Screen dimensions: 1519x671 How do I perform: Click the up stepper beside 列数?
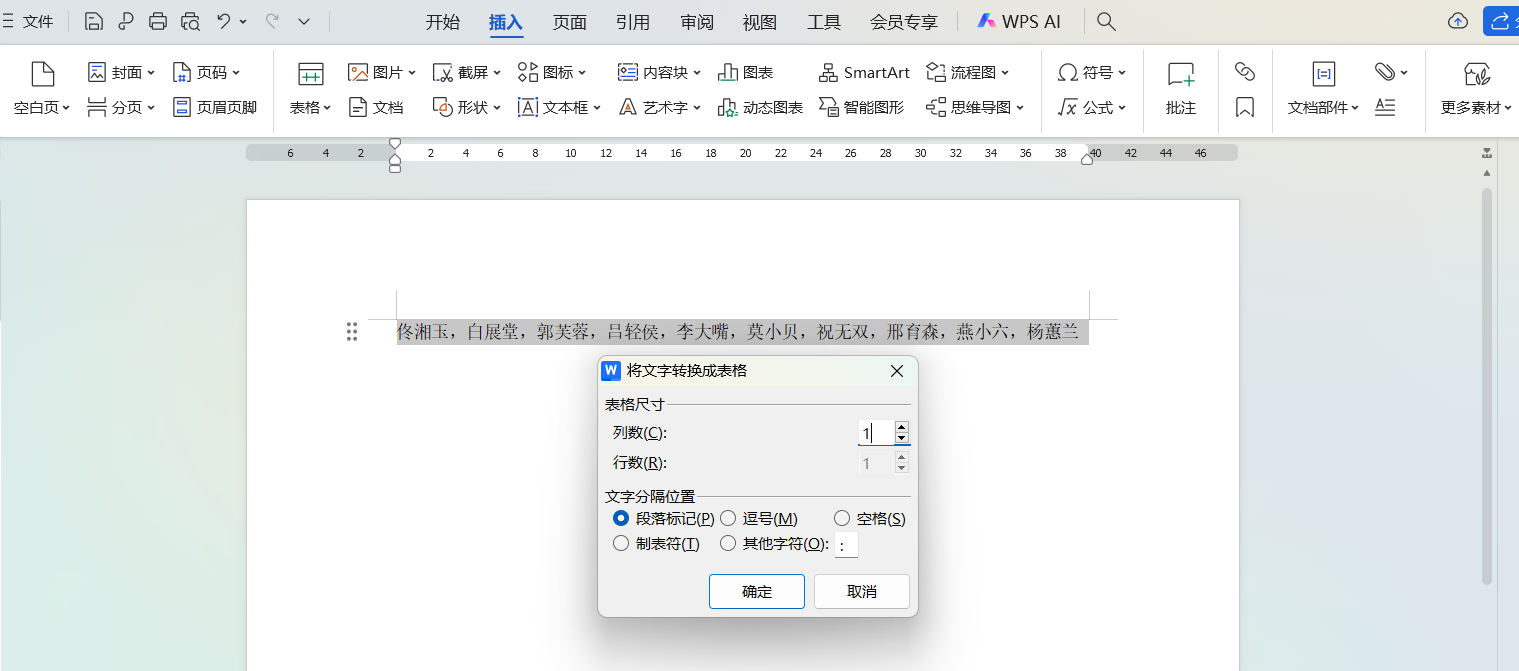tap(901, 427)
